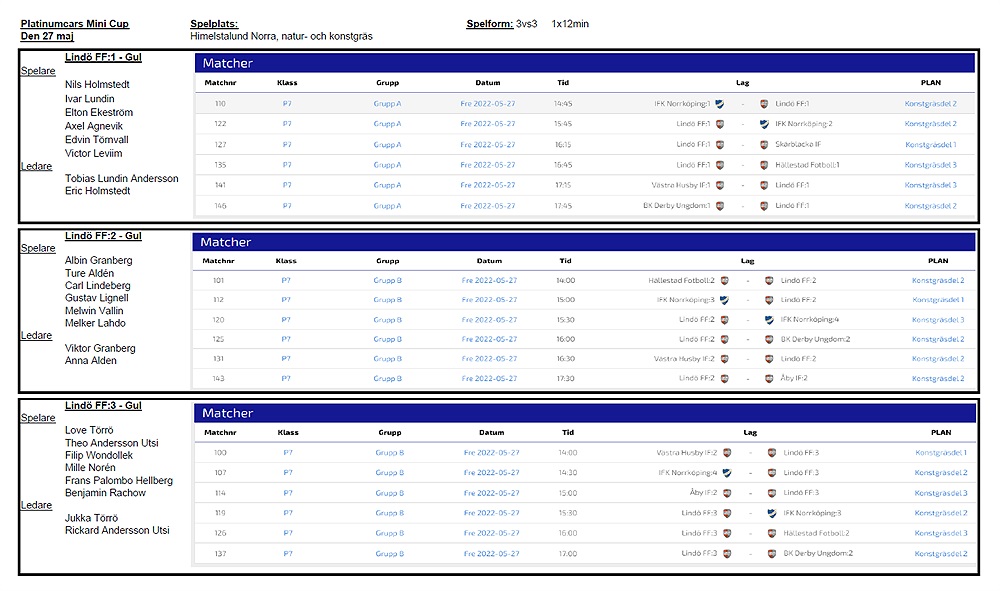Open the Konstgräsdel 1 link for match 127
The image size is (1000, 591).
click(x=930, y=145)
